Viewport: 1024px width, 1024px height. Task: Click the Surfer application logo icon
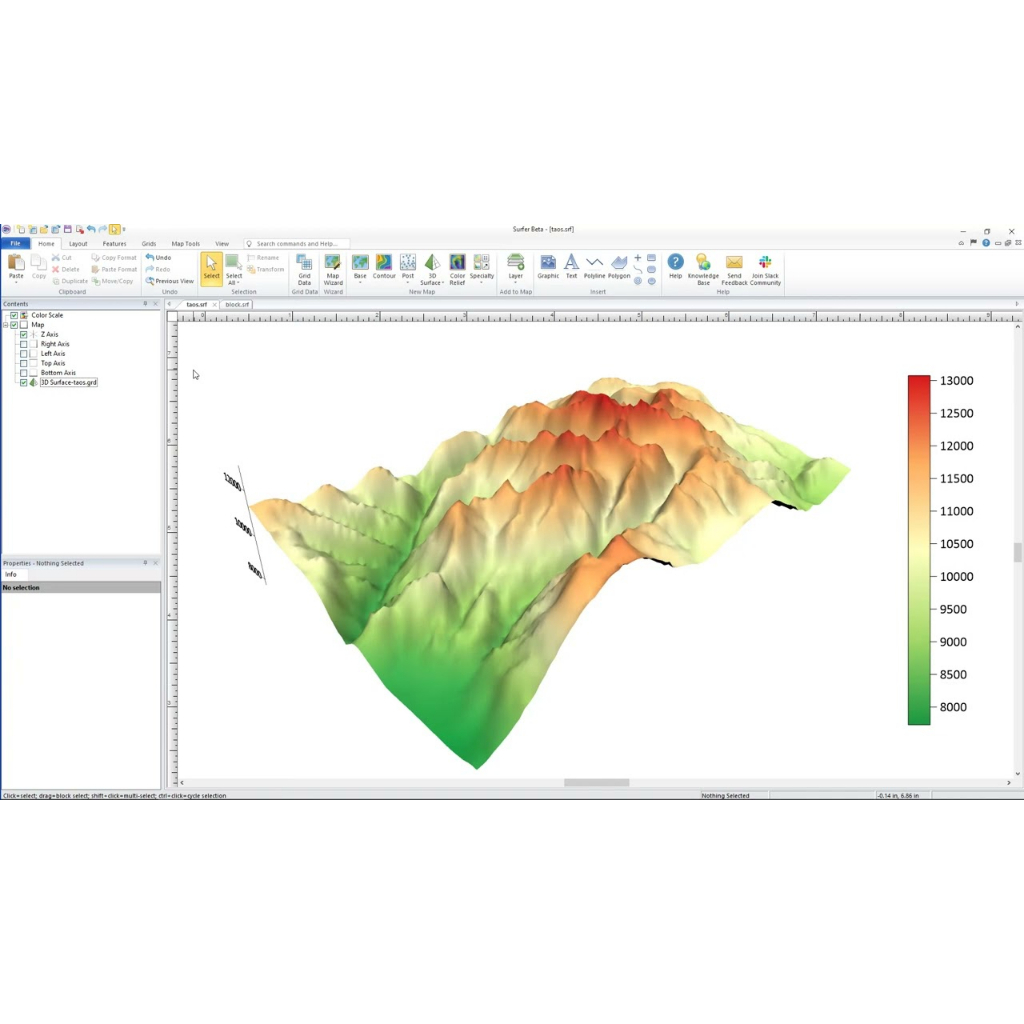(x=7, y=229)
